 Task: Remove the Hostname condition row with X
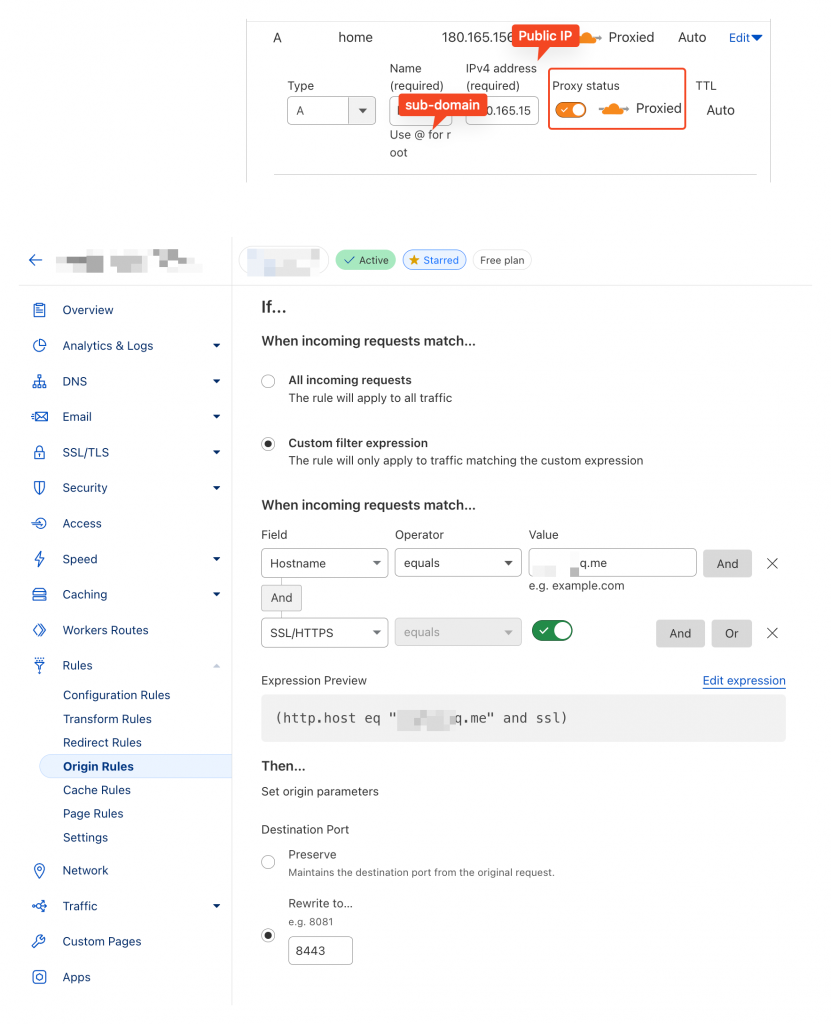pyautogui.click(x=772, y=564)
